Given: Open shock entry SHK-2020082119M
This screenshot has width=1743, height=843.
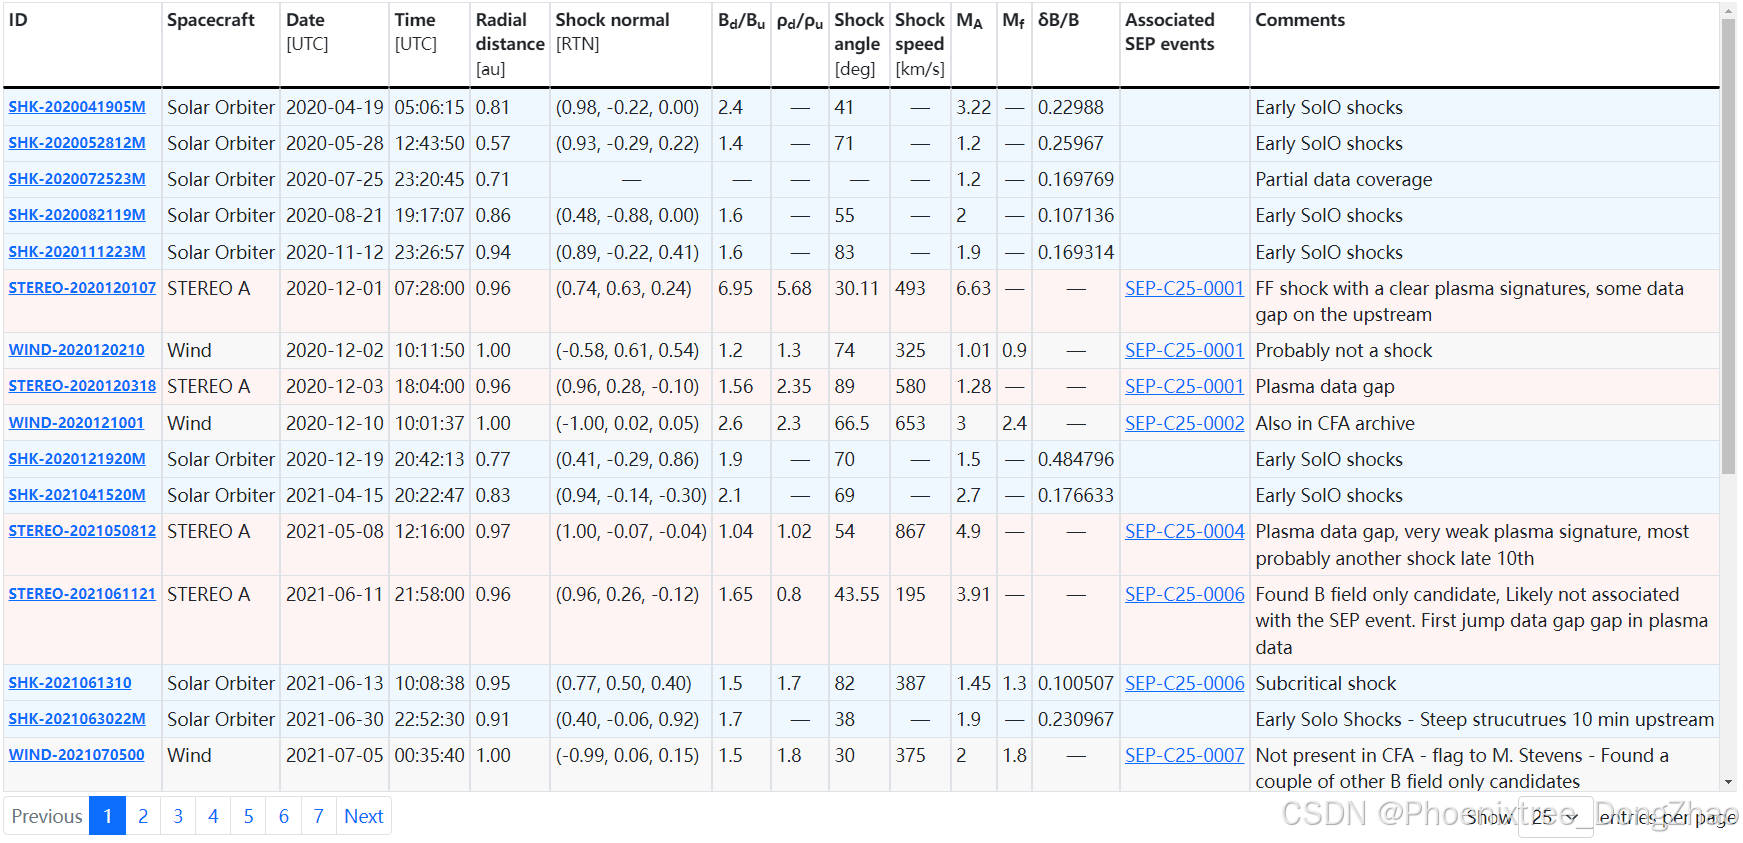Looking at the screenshot, I should pos(77,215).
